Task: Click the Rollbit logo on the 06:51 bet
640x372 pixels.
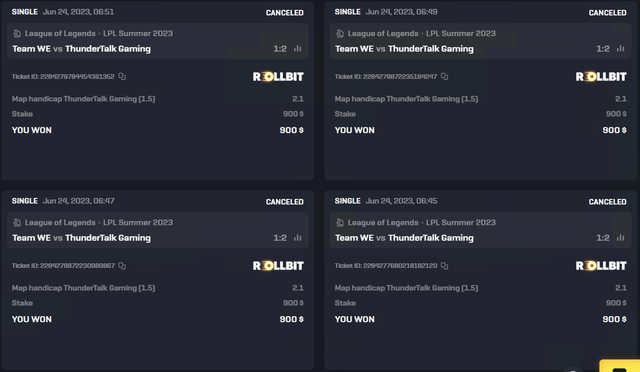Action: [x=278, y=77]
